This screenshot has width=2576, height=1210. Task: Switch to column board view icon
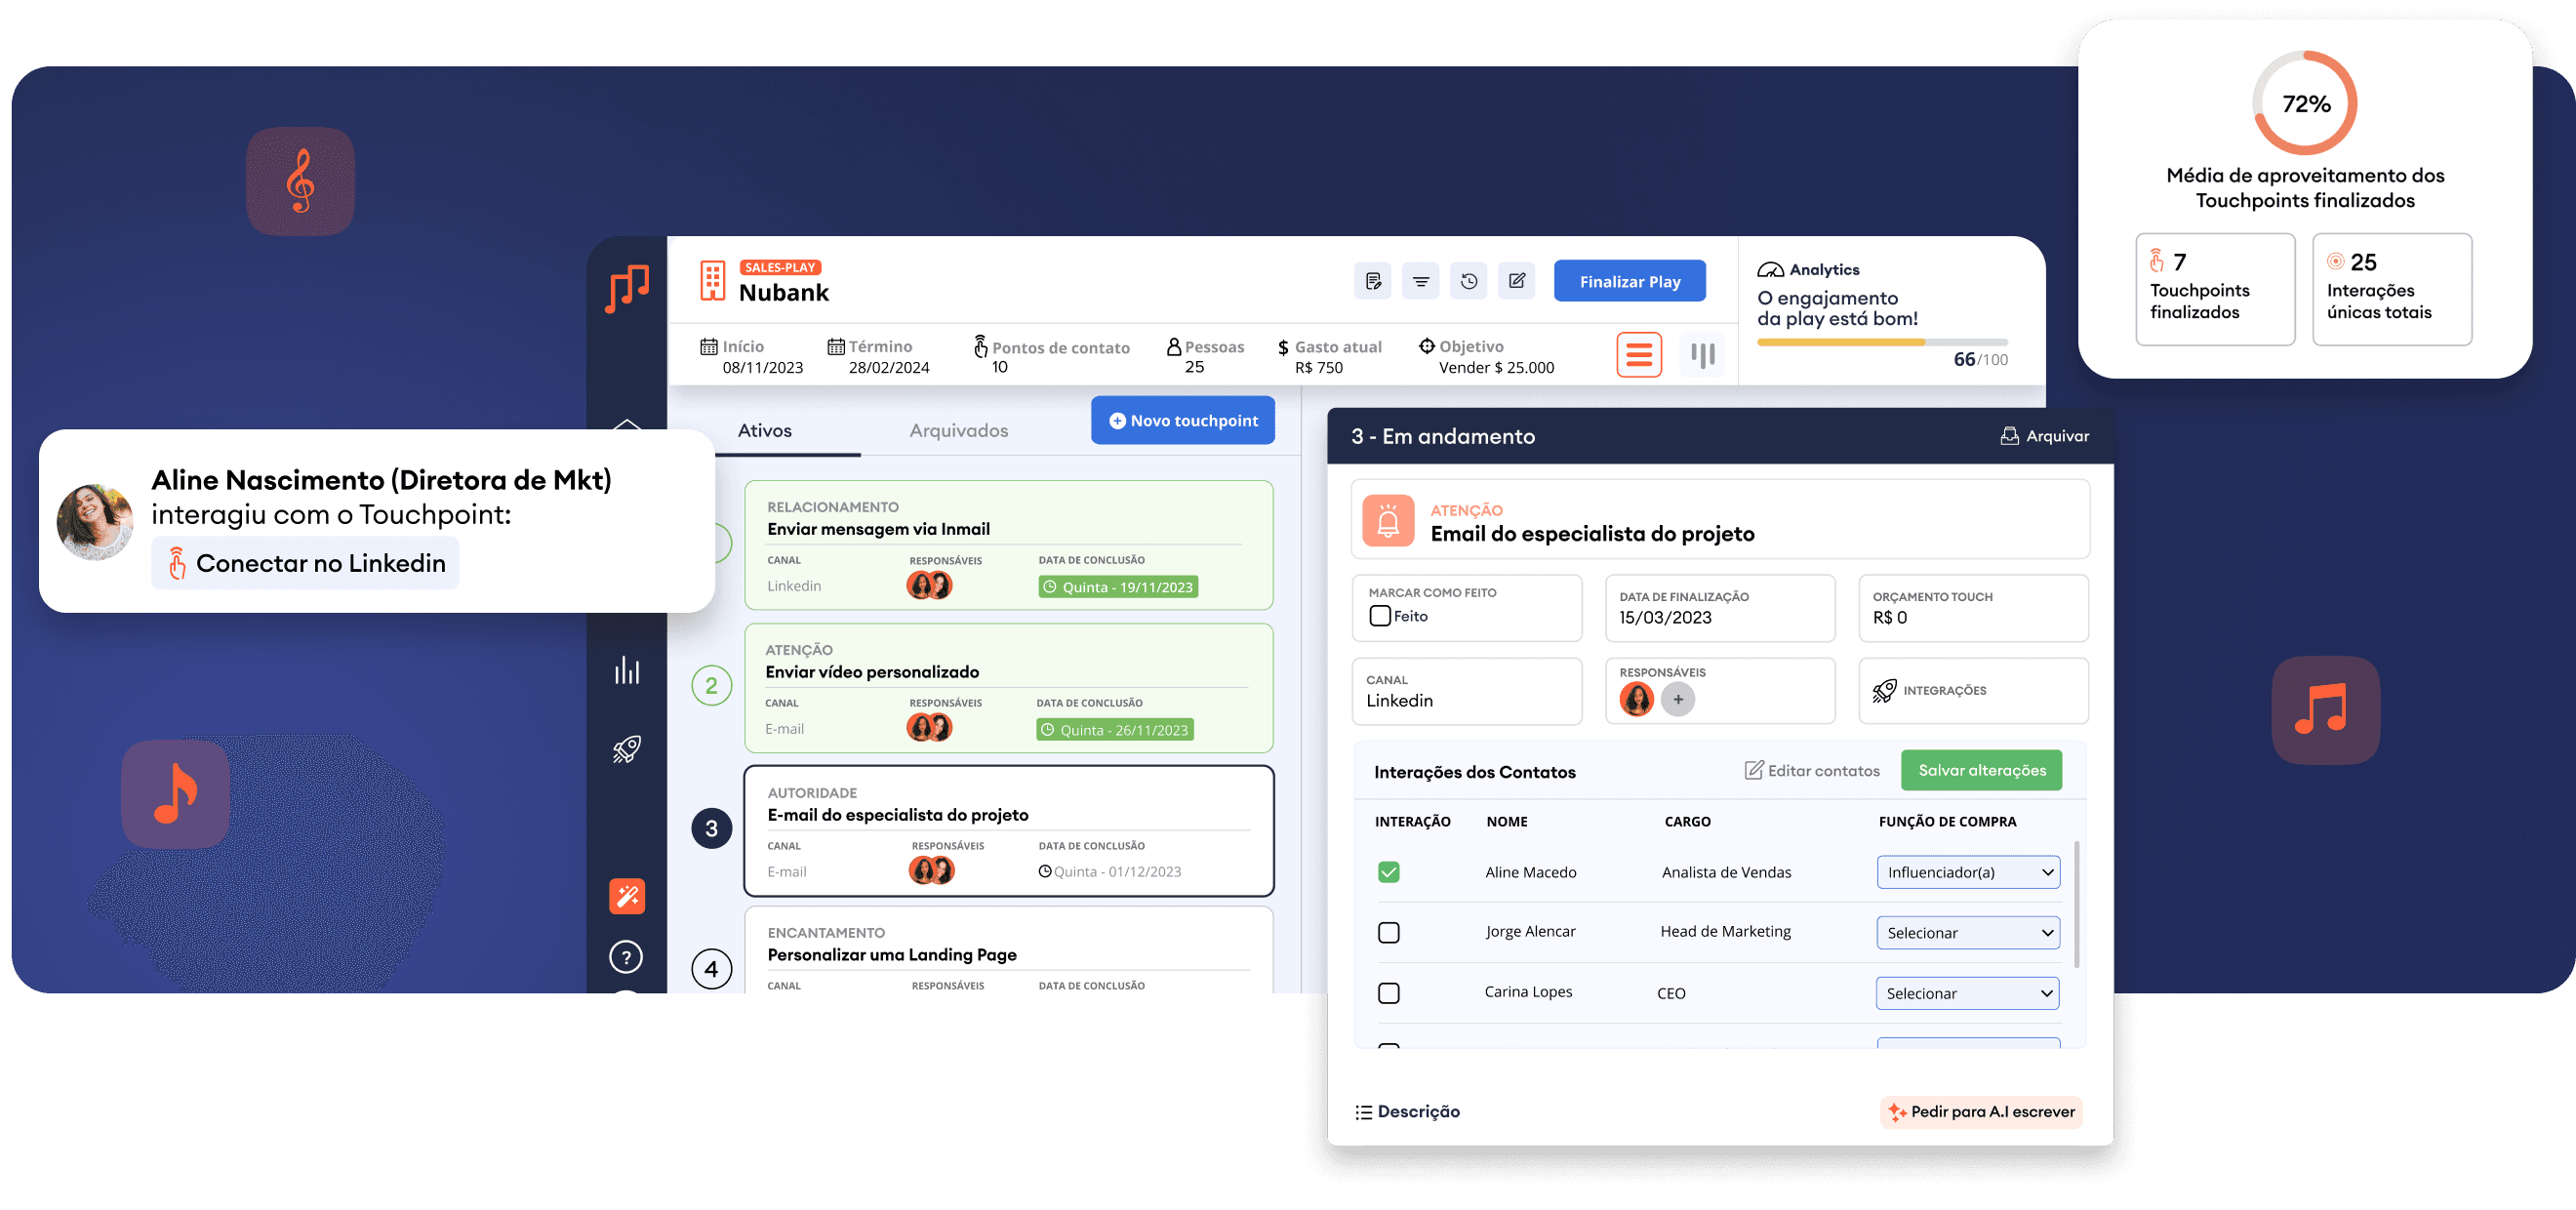1702,354
